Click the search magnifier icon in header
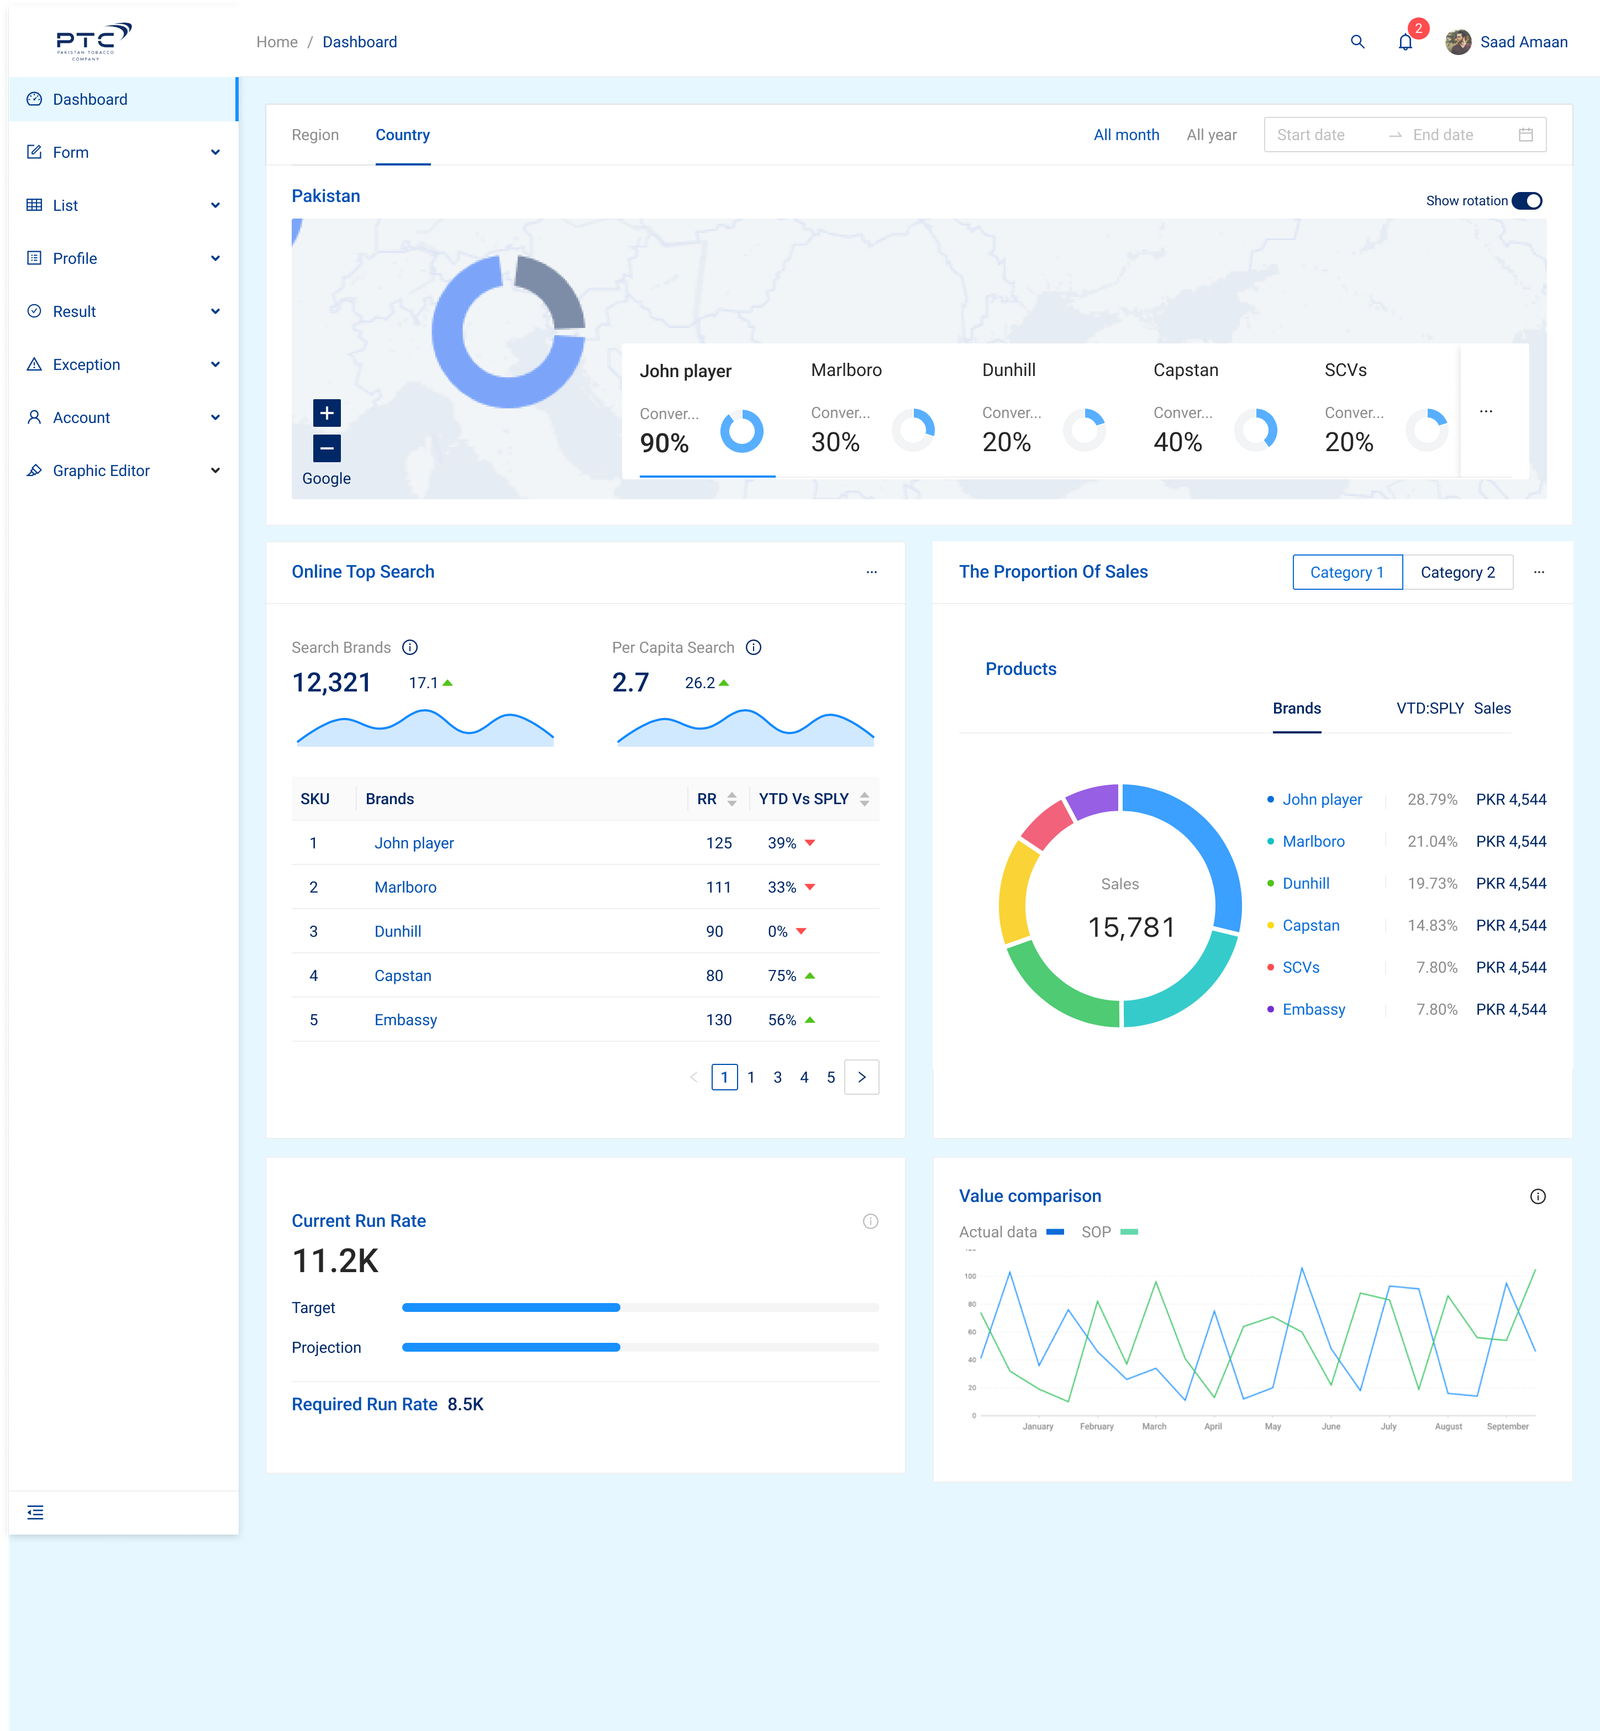Viewport: 1600px width, 1731px height. 1357,42
